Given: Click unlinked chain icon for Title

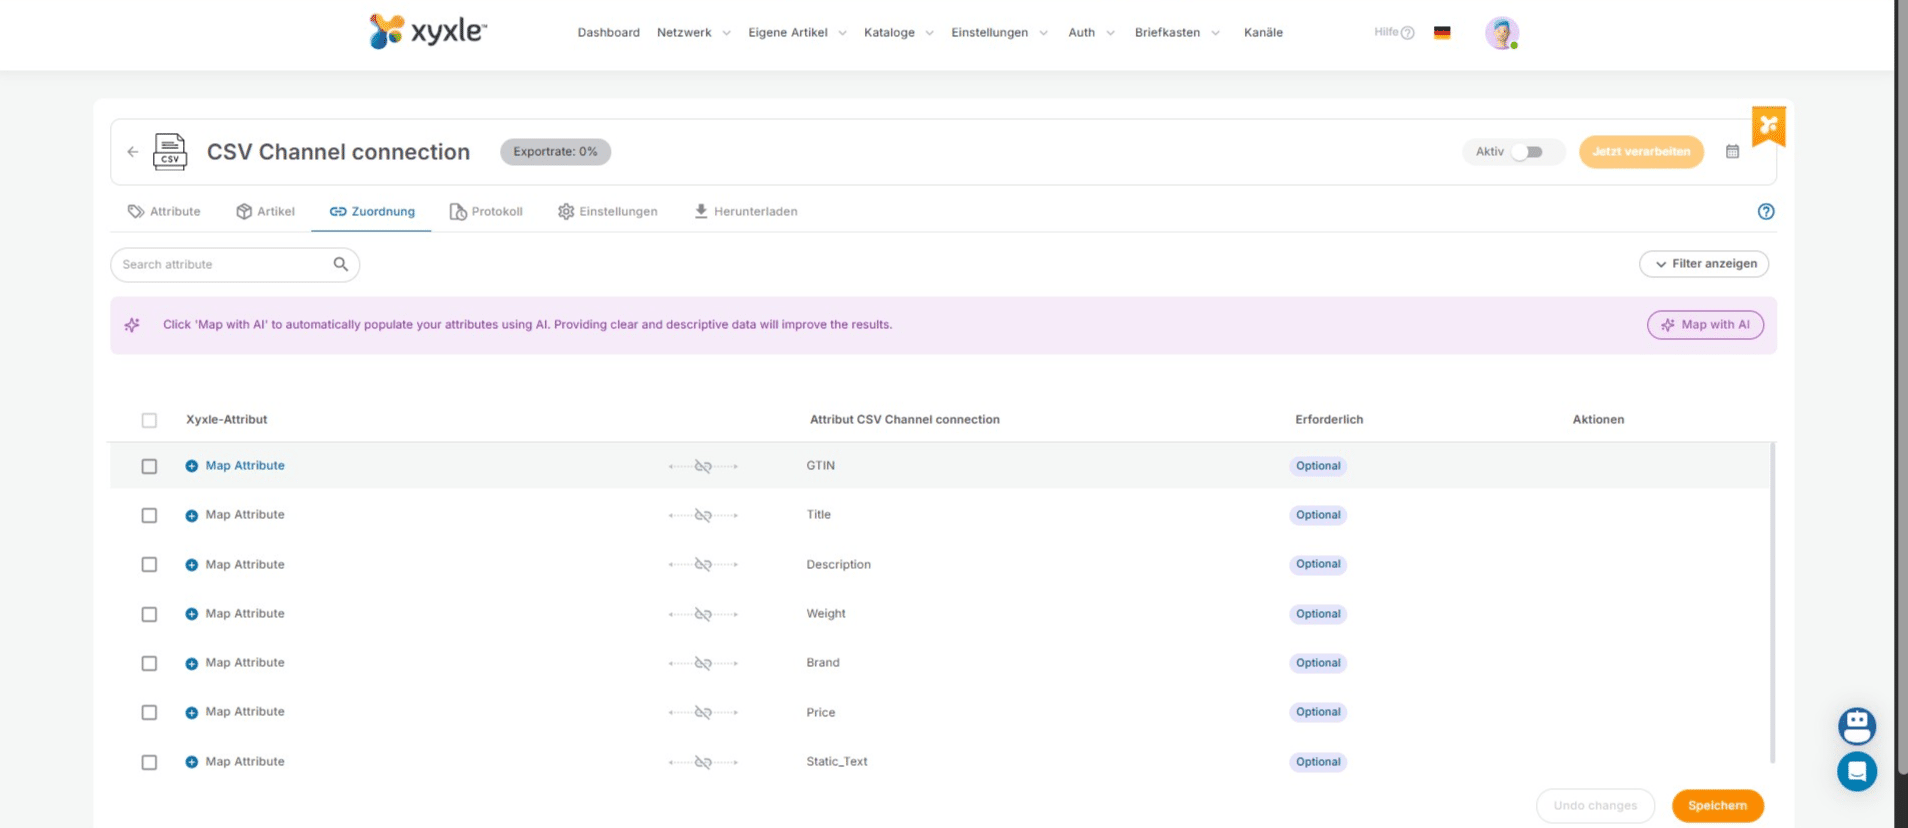Looking at the screenshot, I should [x=703, y=515].
